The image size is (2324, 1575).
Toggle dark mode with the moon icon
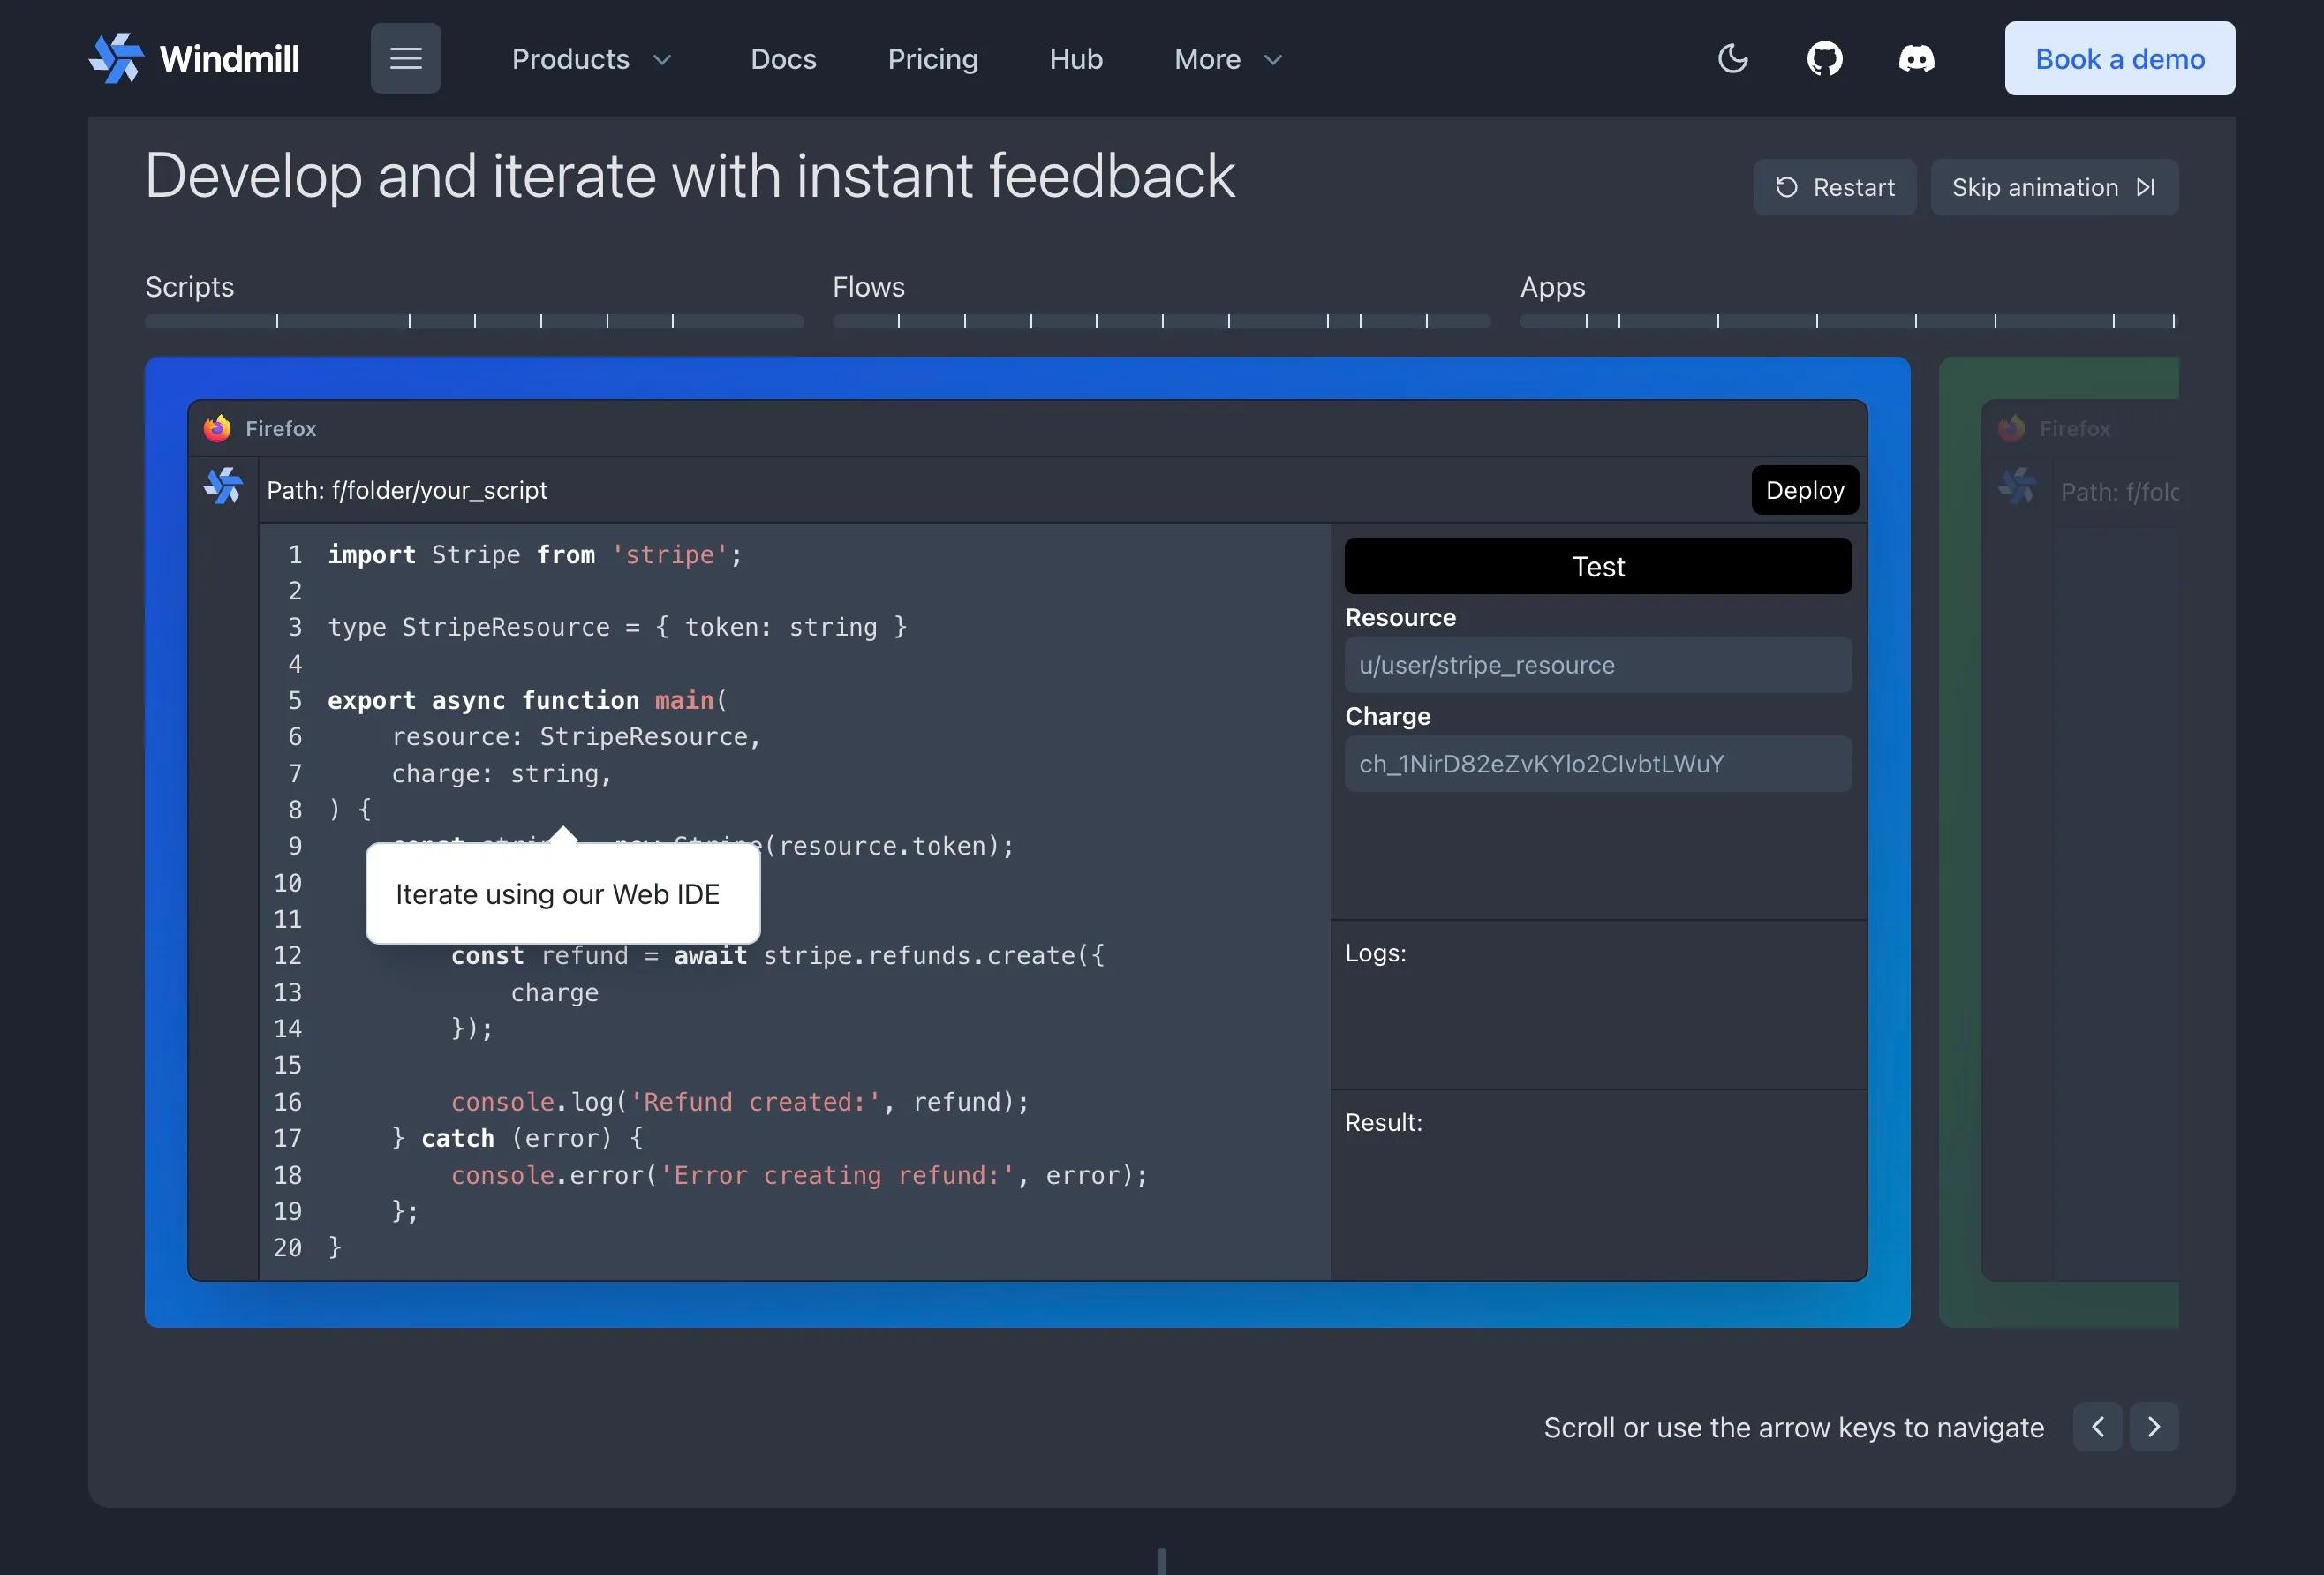pyautogui.click(x=1732, y=58)
